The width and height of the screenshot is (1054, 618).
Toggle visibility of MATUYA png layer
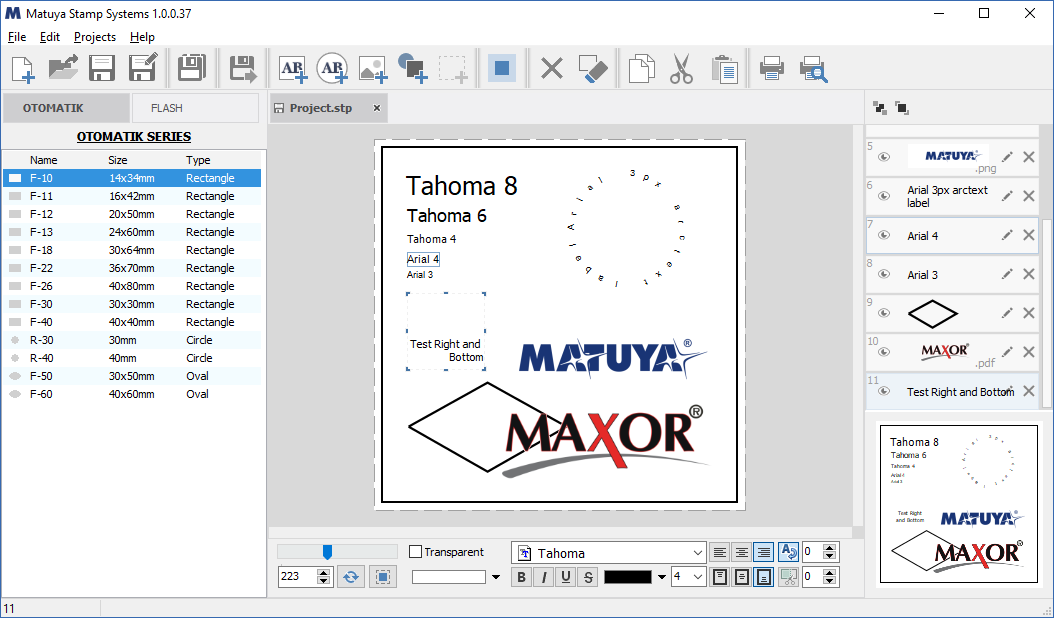coord(884,157)
